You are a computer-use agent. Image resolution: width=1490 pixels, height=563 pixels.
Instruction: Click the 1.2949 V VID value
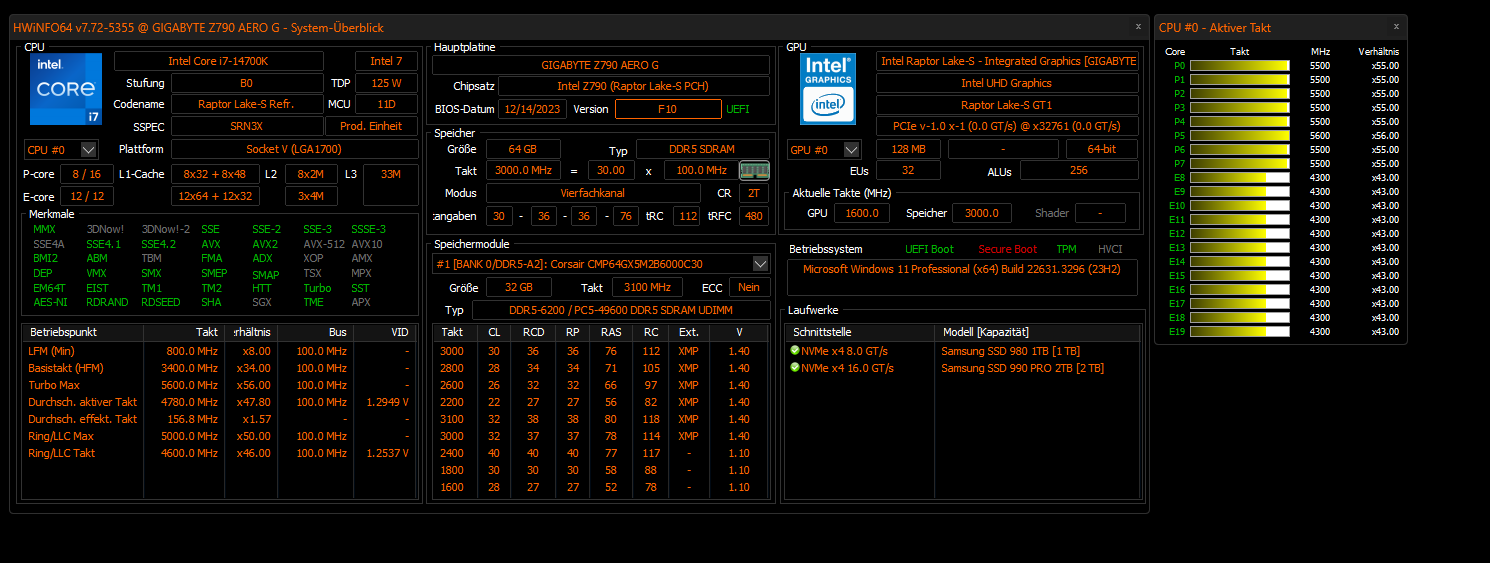click(x=387, y=402)
